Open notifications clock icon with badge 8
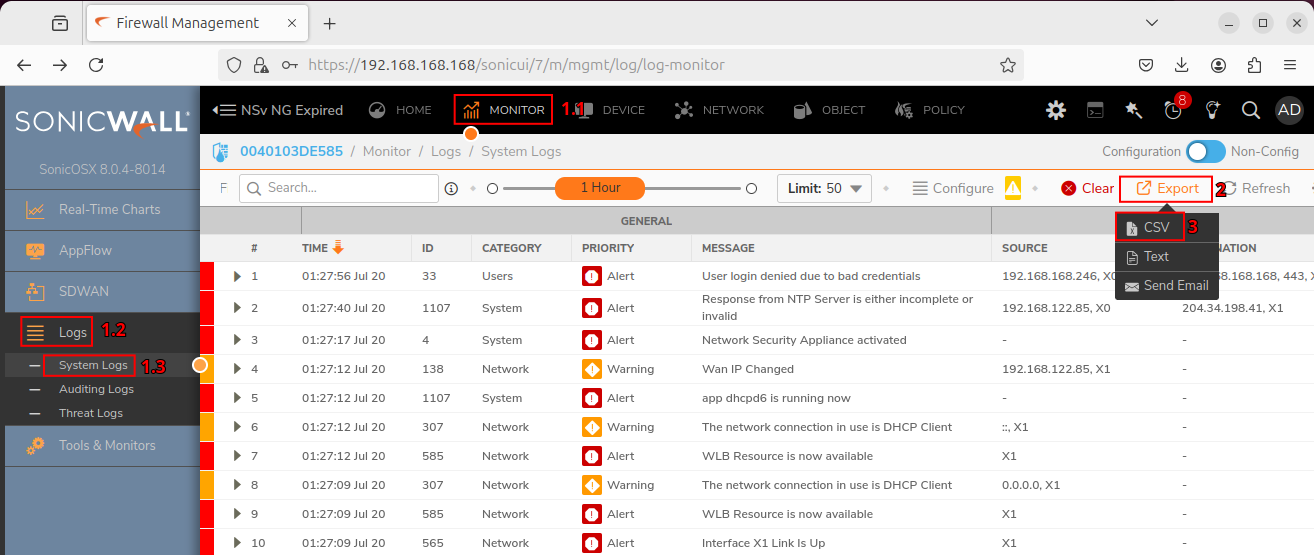 pyautogui.click(x=1173, y=110)
